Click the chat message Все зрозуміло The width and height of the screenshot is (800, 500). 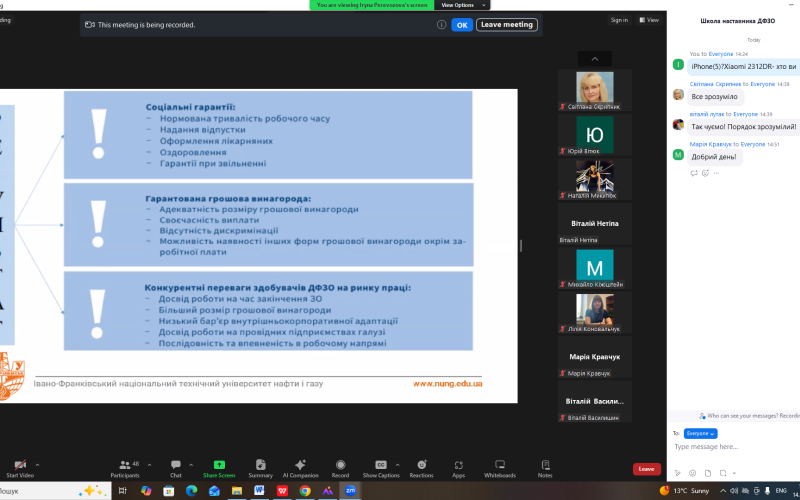pos(714,96)
